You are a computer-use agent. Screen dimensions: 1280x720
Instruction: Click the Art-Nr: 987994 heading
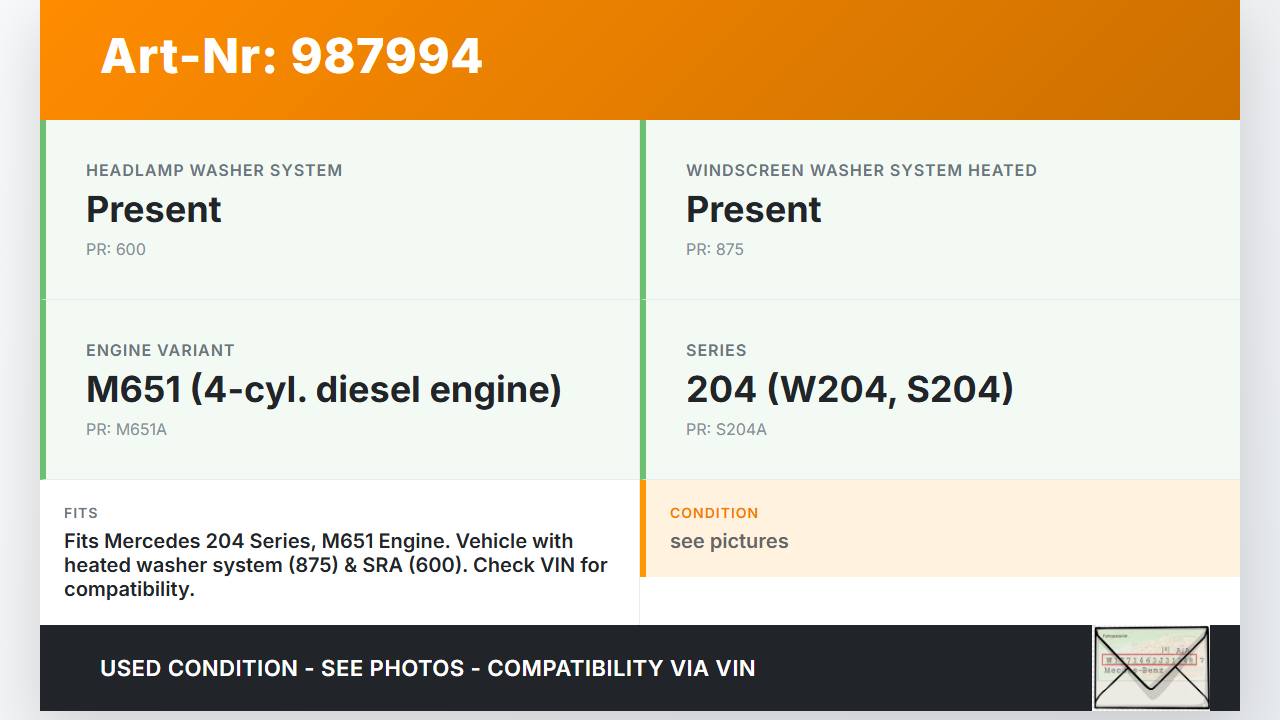pos(291,56)
